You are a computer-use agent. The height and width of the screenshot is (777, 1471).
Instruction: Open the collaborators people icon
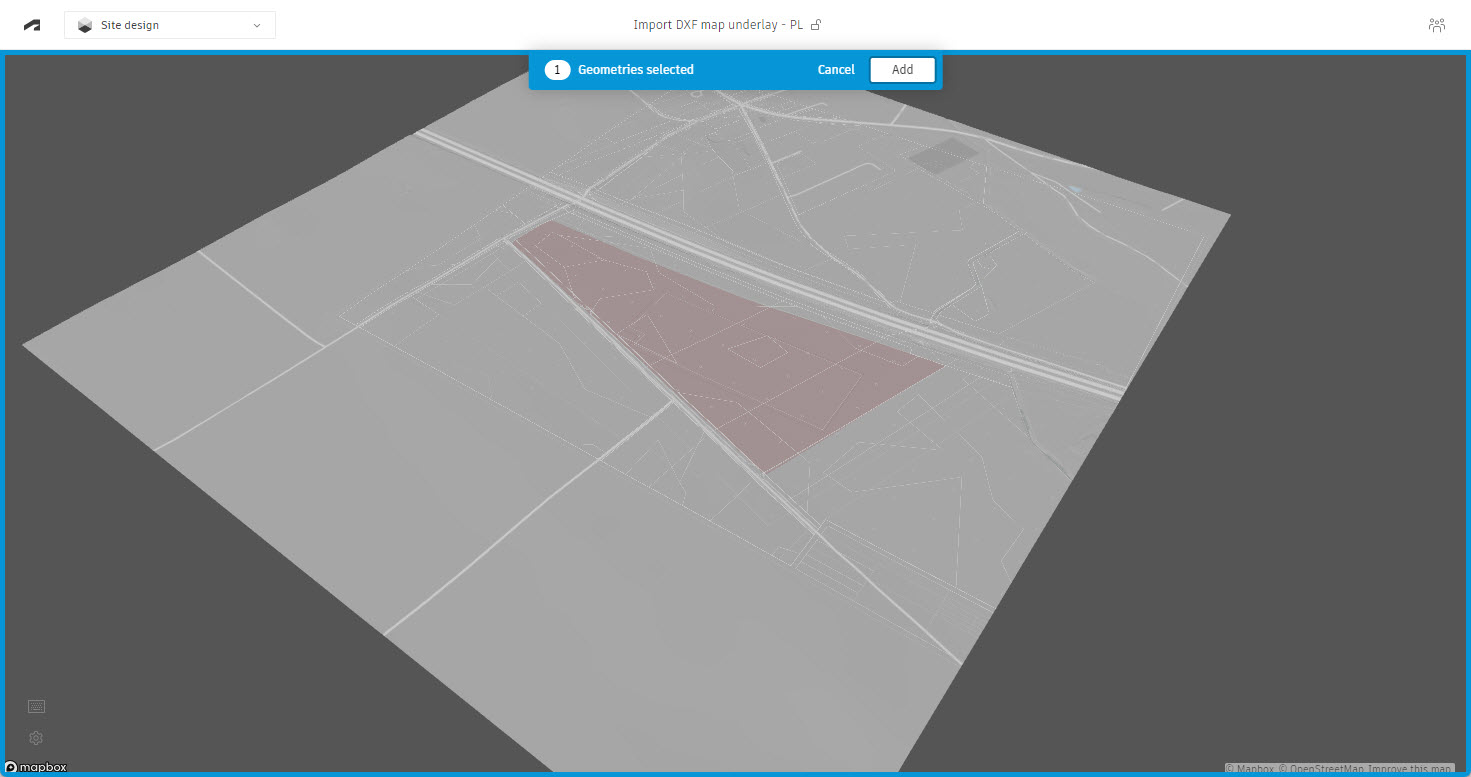(x=1437, y=25)
